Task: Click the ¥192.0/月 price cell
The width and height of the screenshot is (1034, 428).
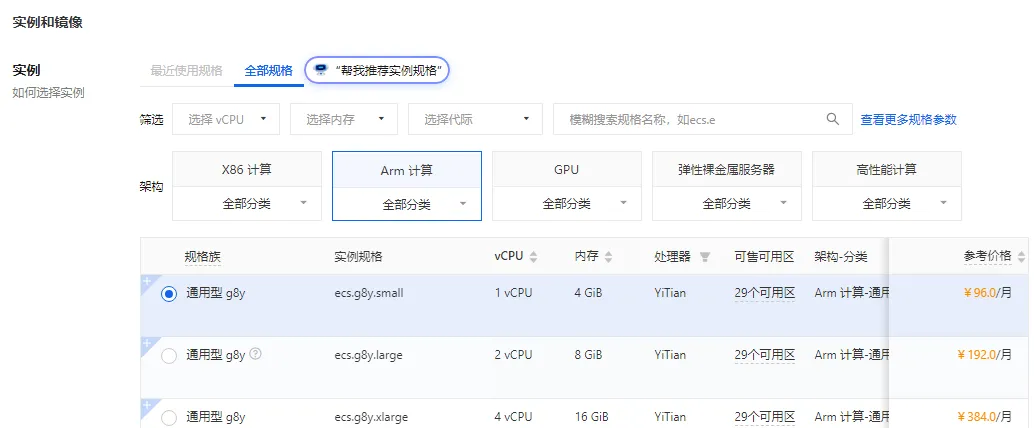Action: click(x=984, y=355)
